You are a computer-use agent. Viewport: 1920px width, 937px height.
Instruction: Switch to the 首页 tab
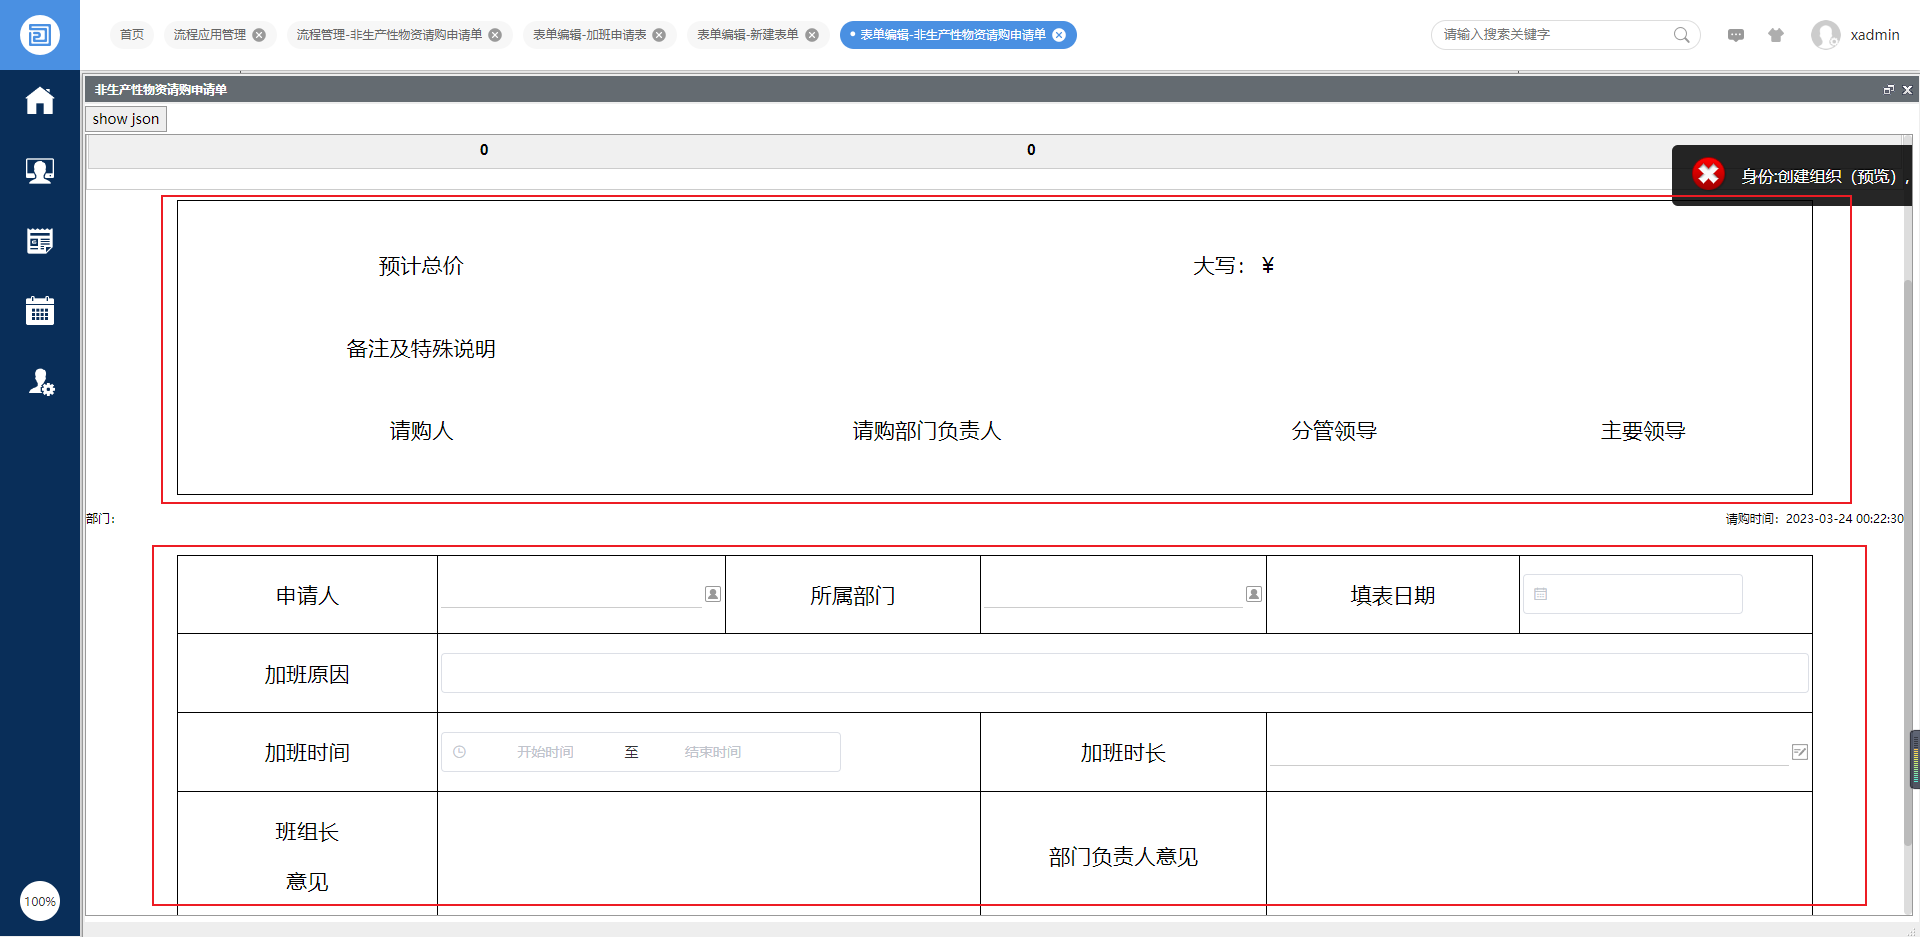[132, 35]
